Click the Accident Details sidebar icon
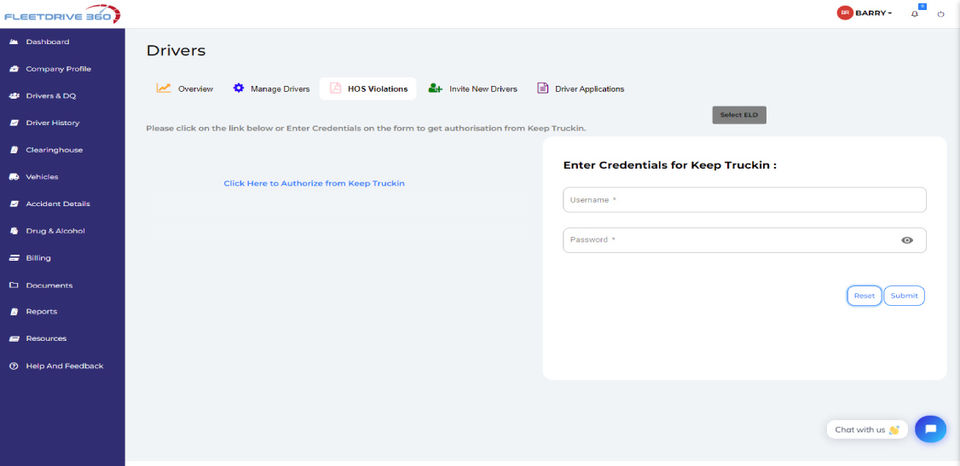 click(x=13, y=204)
